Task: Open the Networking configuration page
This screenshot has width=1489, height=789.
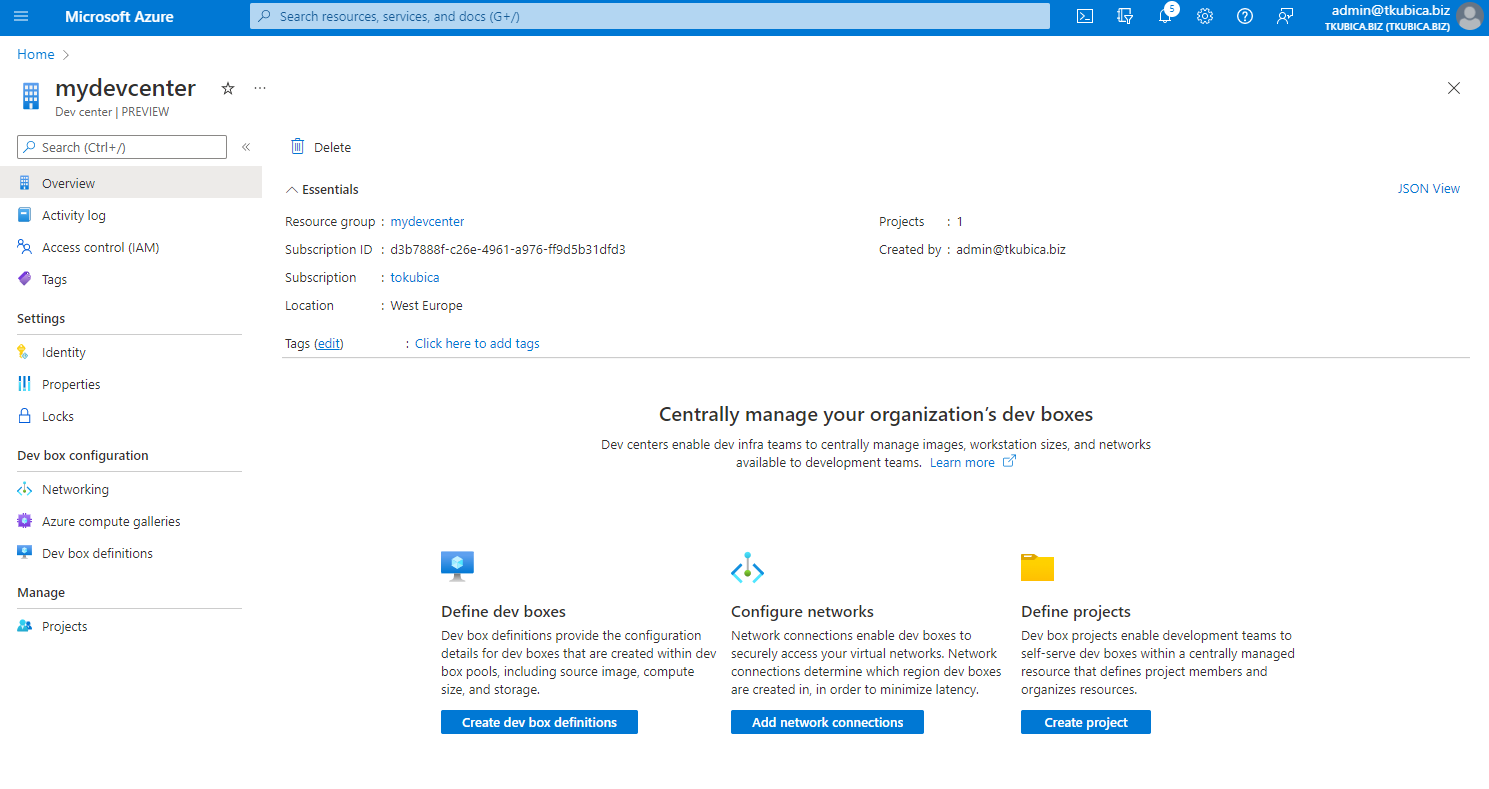Action: click(131, 489)
